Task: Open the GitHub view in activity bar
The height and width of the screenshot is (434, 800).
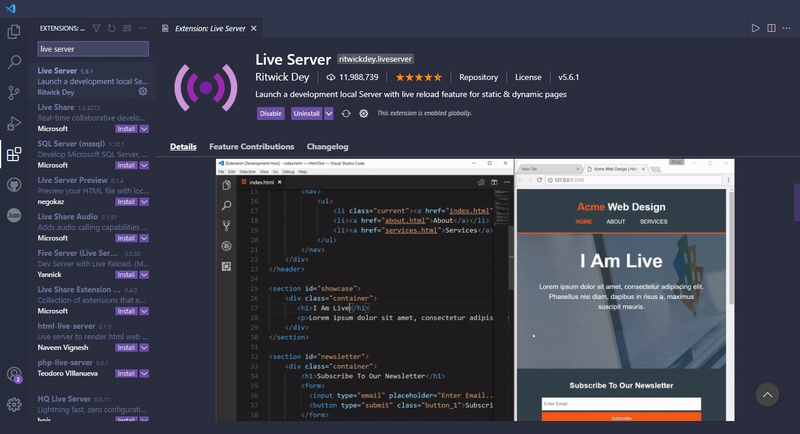Action: click(x=14, y=185)
